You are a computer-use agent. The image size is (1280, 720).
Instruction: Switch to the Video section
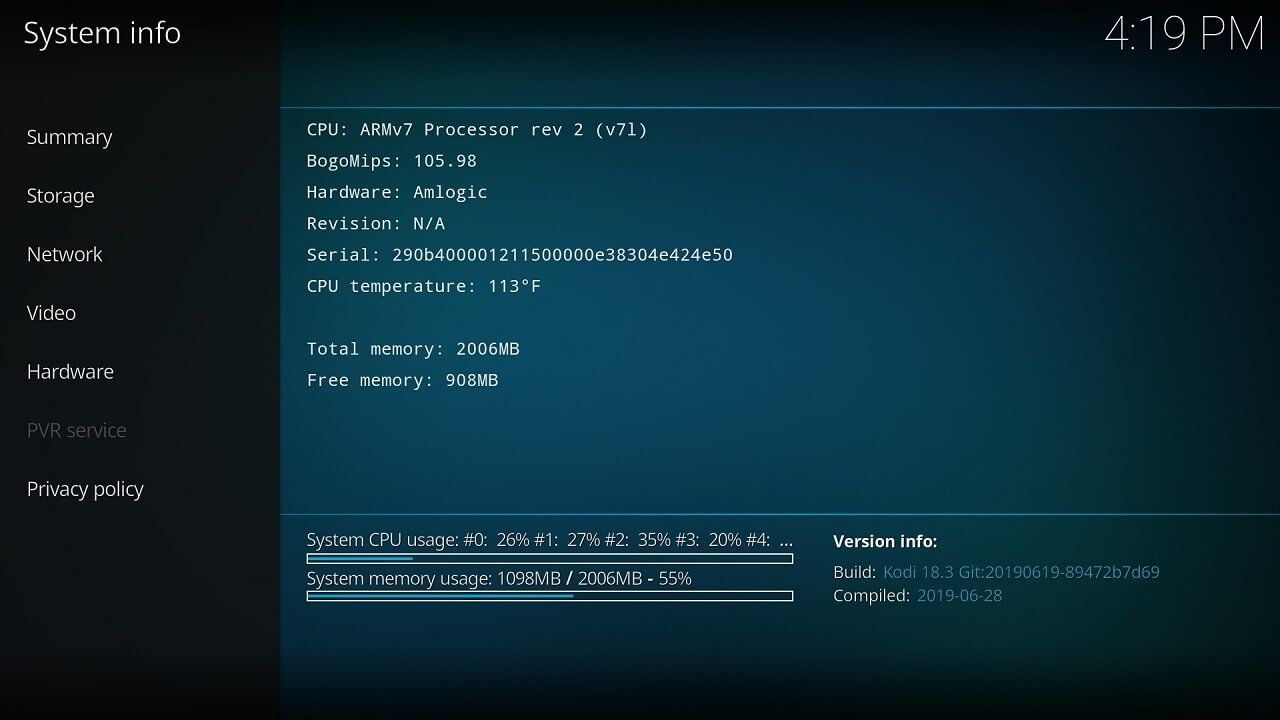pyautogui.click(x=51, y=312)
